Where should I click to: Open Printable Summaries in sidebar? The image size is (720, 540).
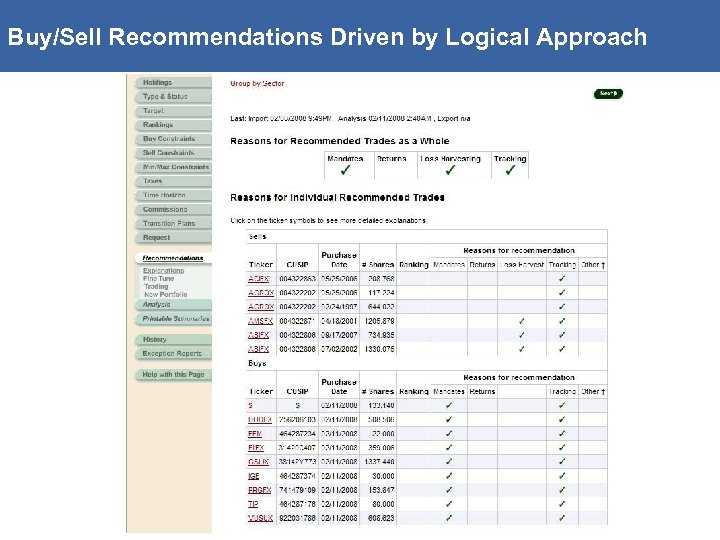click(x=174, y=319)
